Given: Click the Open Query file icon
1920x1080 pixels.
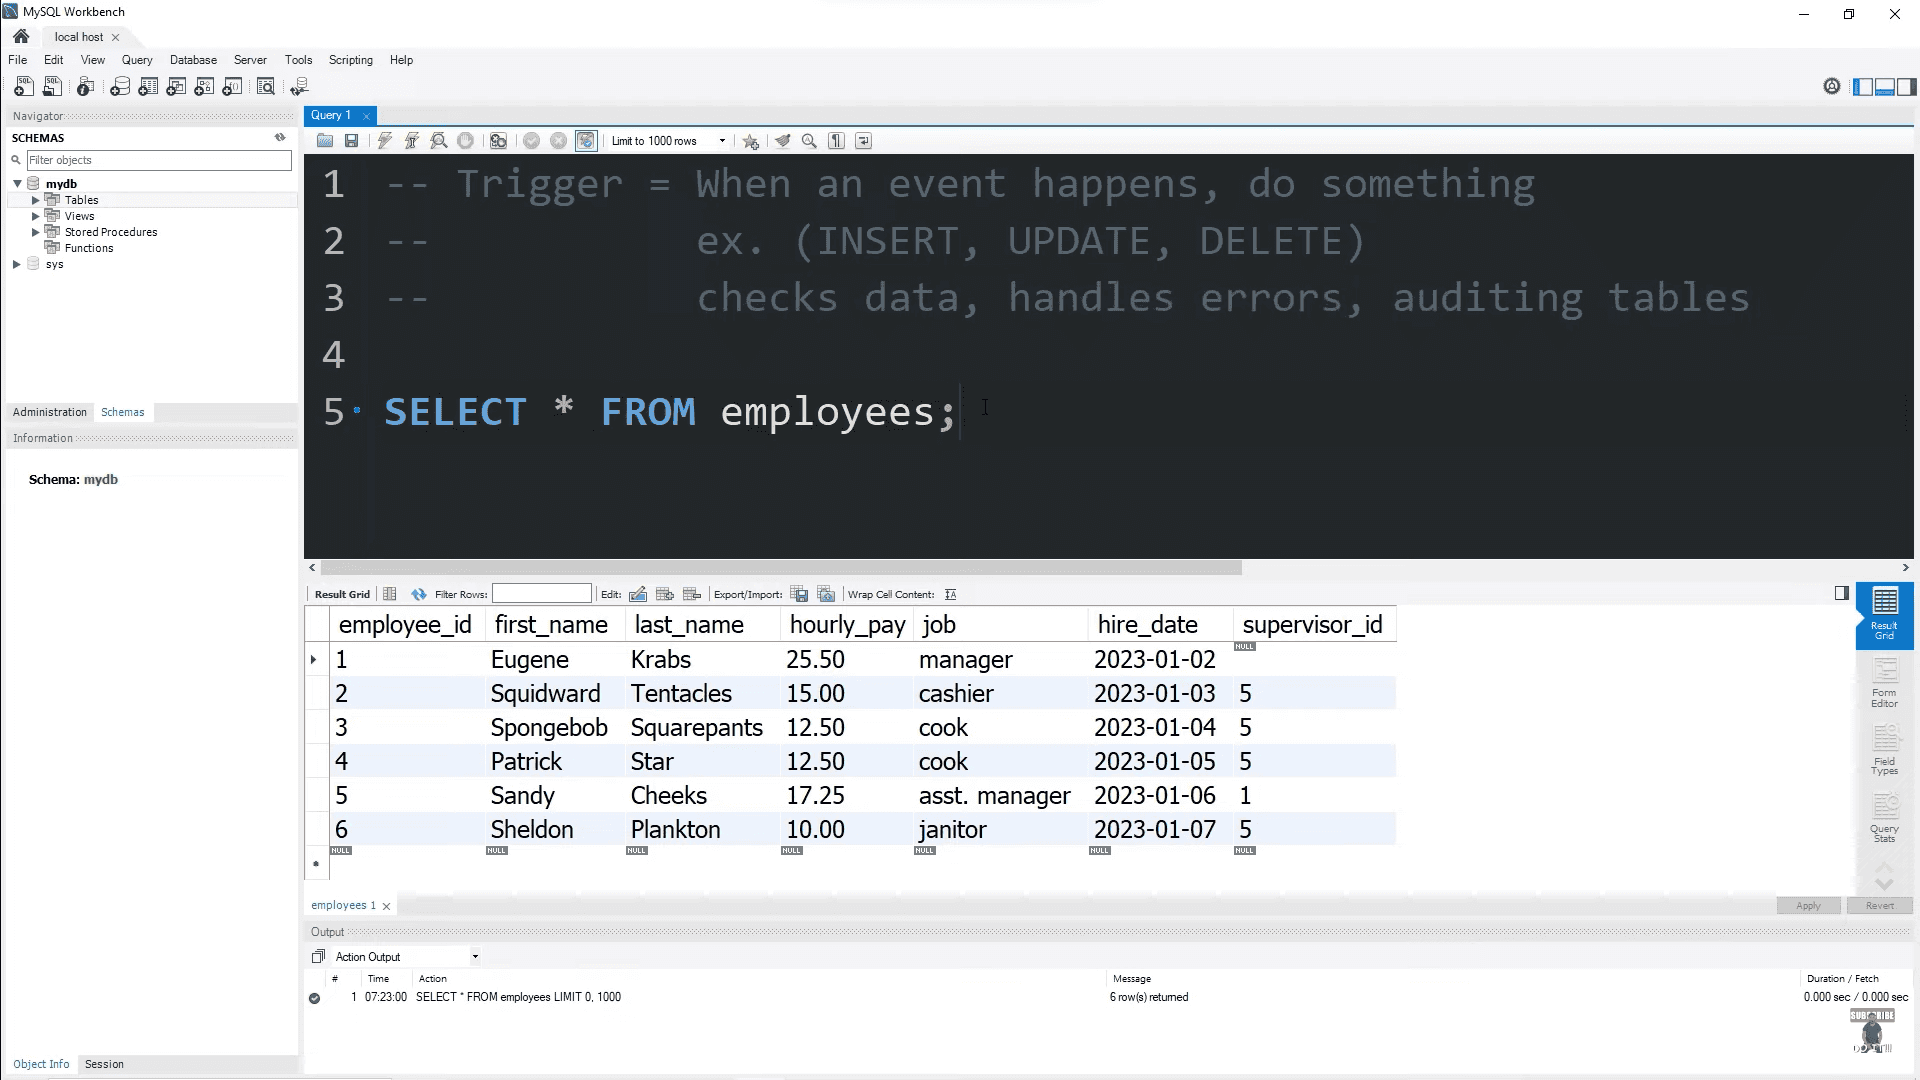Looking at the screenshot, I should point(324,141).
